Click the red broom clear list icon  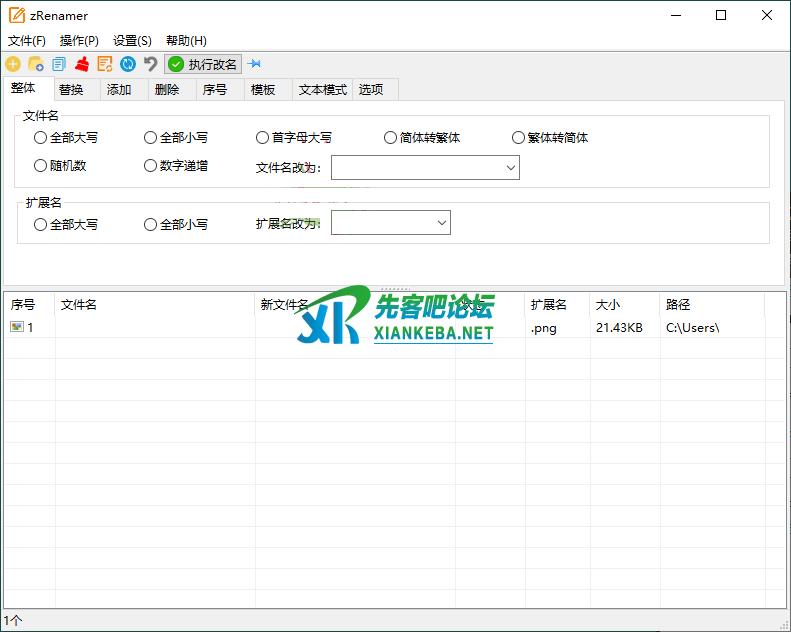pyautogui.click(x=82, y=64)
